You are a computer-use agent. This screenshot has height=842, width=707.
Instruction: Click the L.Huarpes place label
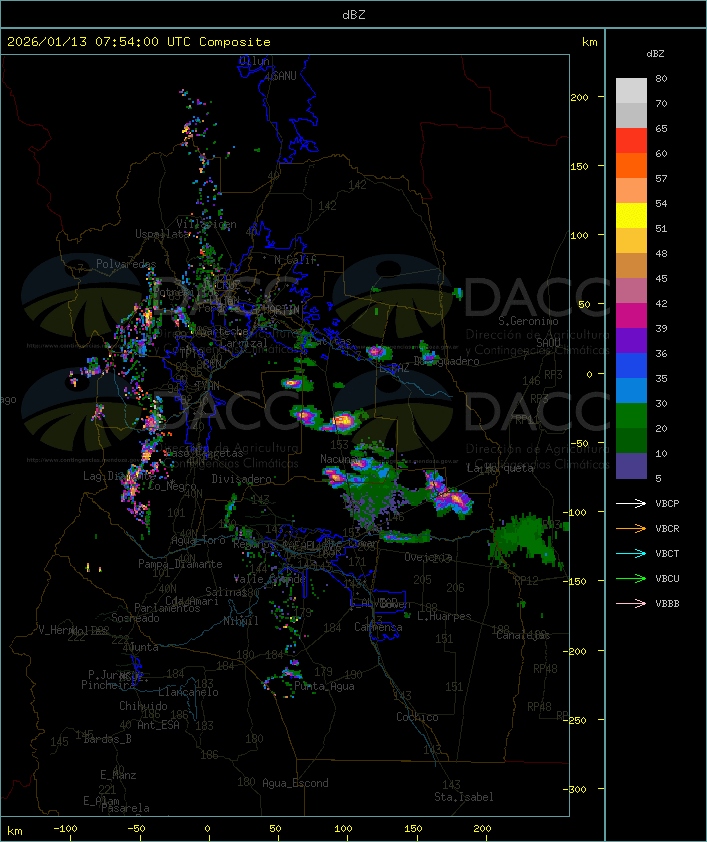[x=444, y=616]
